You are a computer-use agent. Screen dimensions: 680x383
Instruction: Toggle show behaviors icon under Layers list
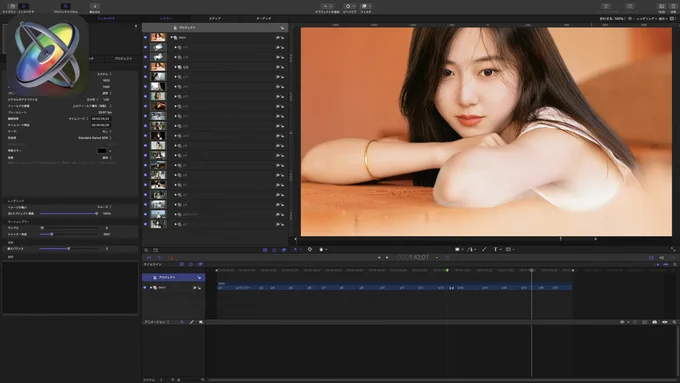[274, 250]
